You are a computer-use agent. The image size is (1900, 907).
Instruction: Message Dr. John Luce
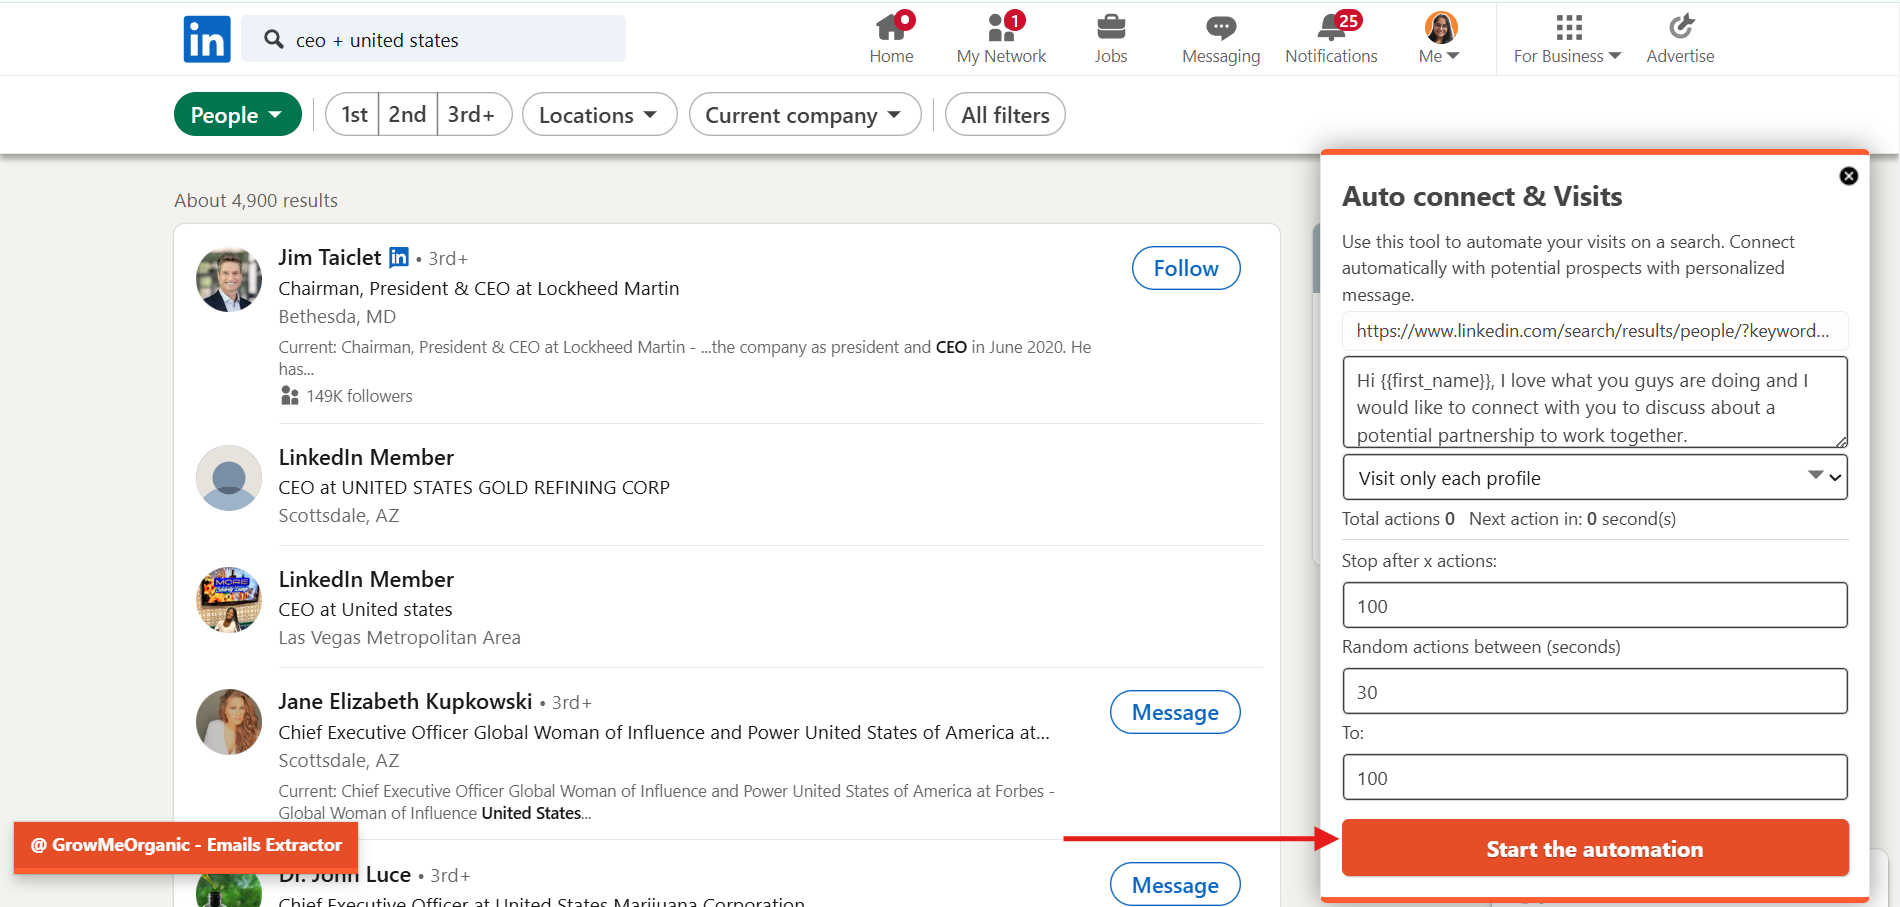tap(1175, 885)
